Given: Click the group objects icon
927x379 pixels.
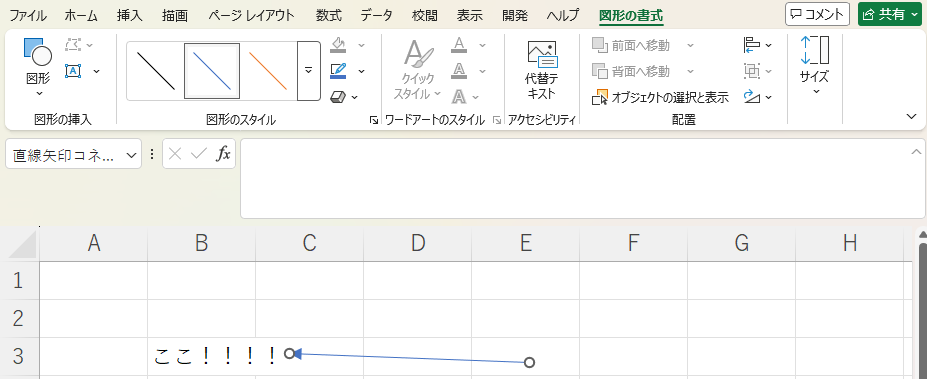Looking at the screenshot, I should point(752,71).
